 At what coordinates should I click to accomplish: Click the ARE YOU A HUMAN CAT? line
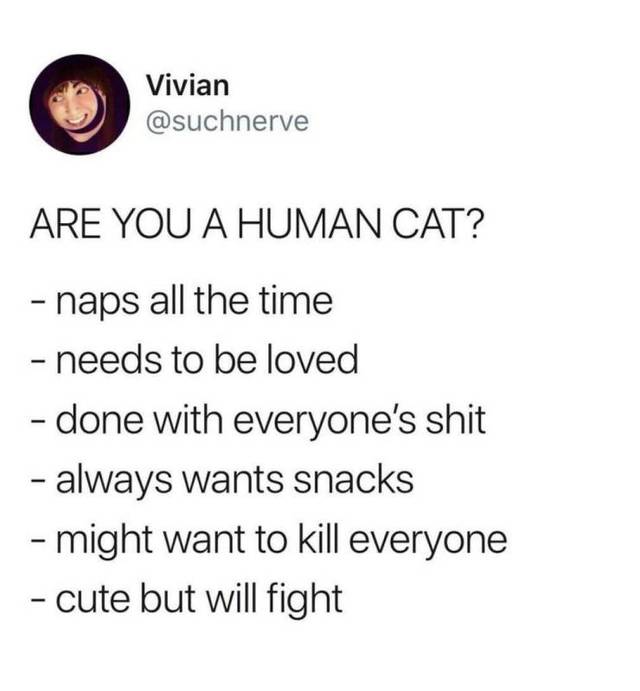pos(257,224)
